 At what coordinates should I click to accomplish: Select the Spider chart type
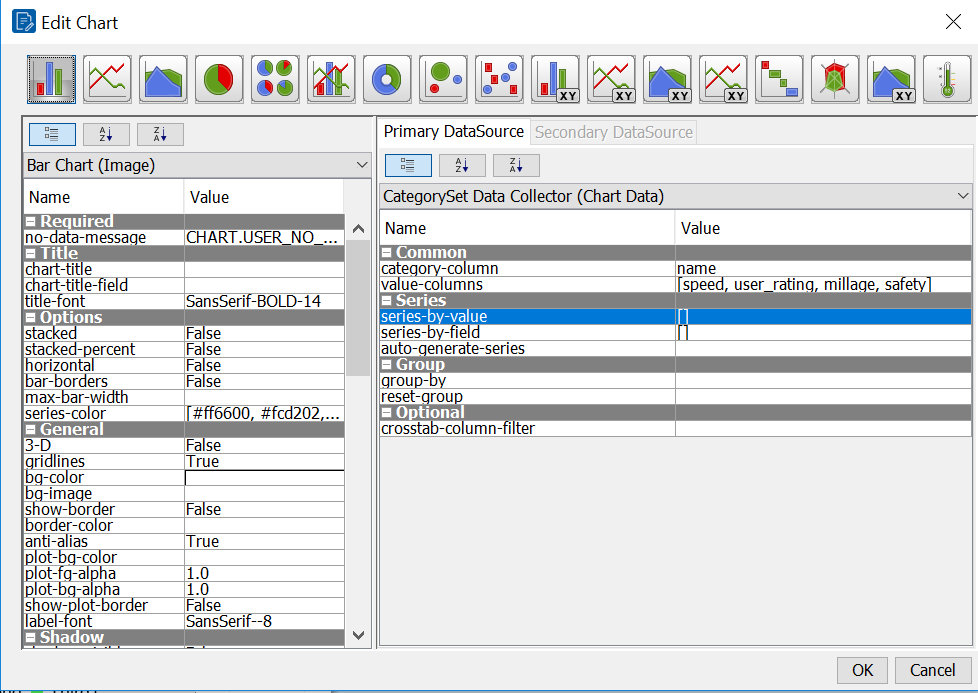pos(835,79)
